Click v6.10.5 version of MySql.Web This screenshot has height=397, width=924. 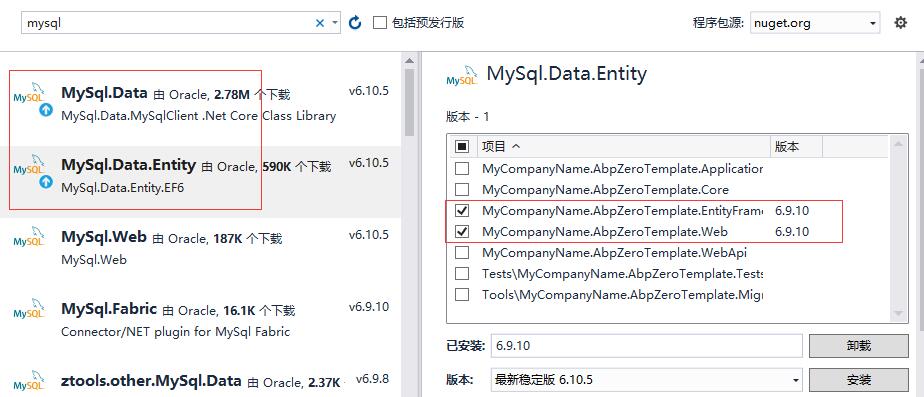coord(369,234)
